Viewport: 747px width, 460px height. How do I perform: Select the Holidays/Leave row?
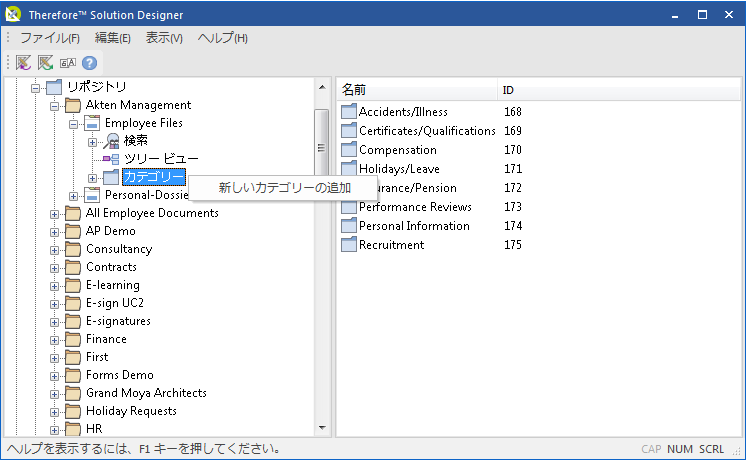(x=399, y=169)
